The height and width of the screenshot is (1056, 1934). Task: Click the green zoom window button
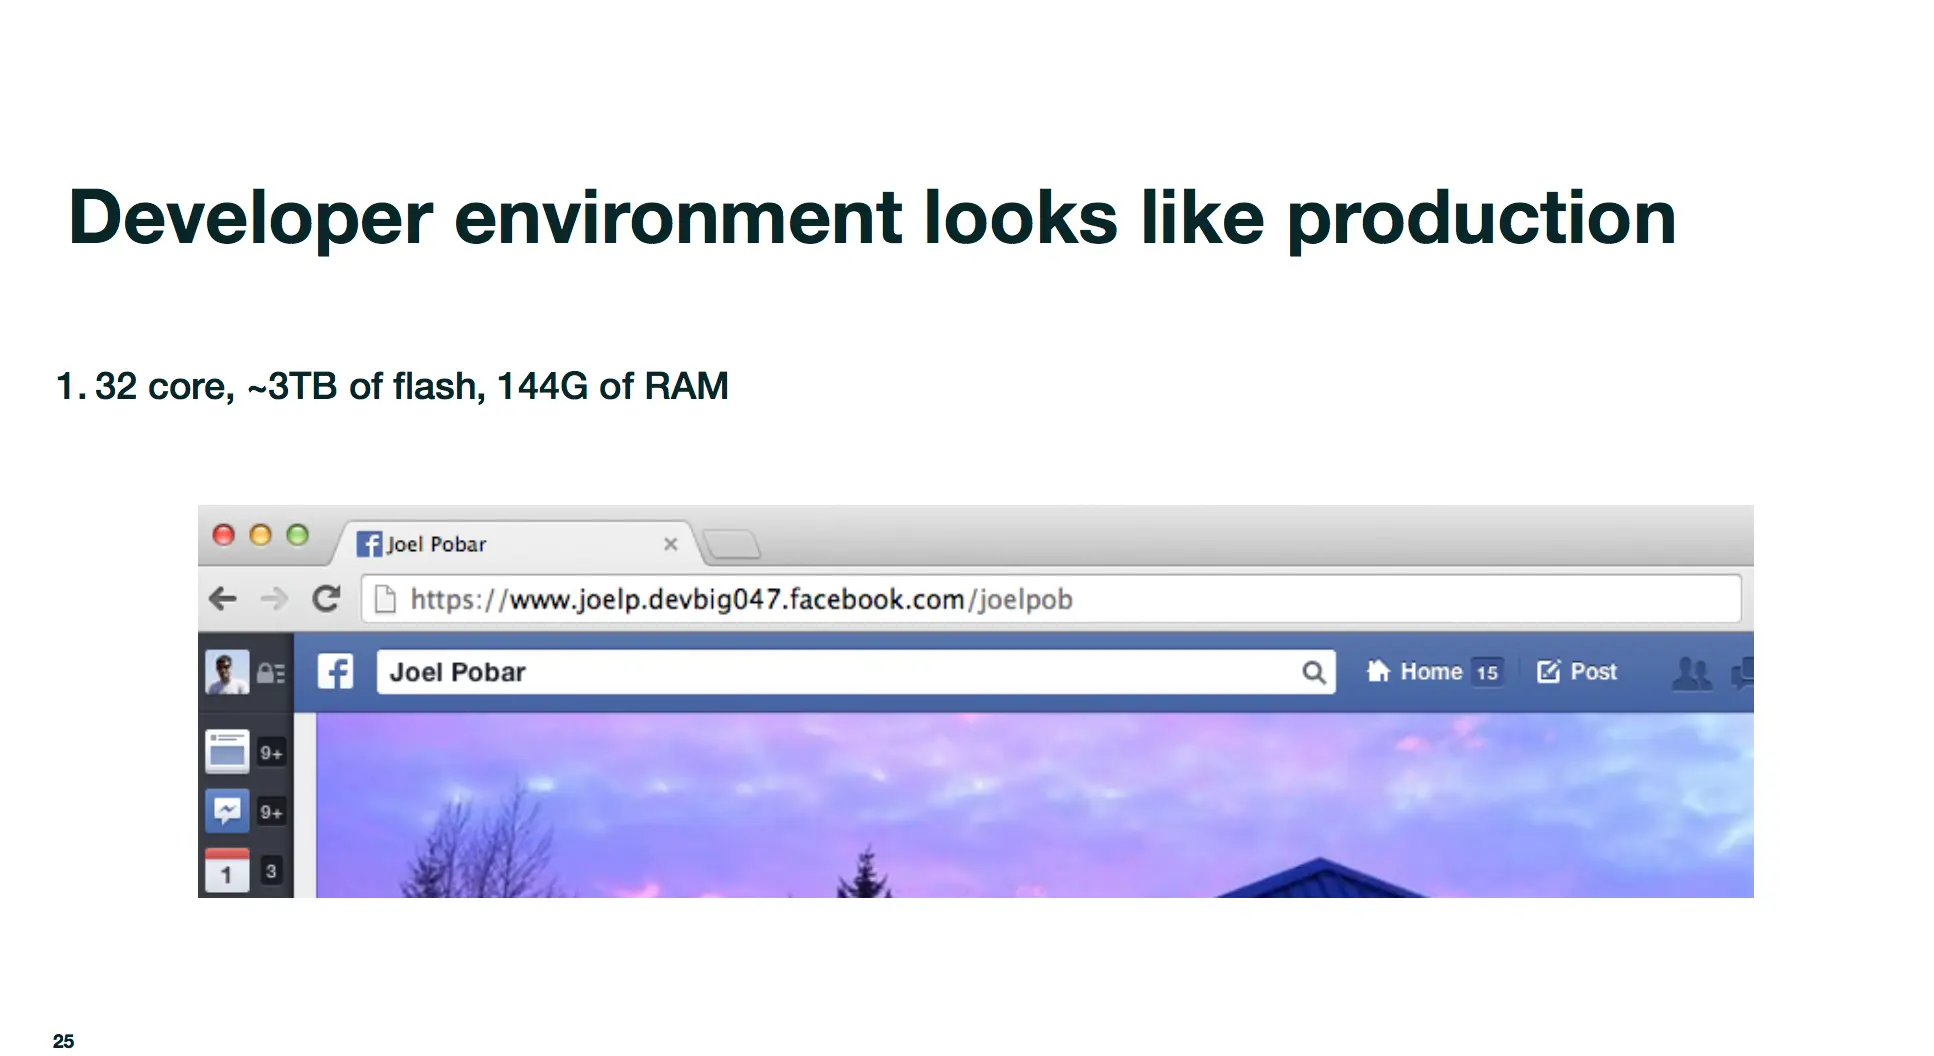pyautogui.click(x=297, y=535)
